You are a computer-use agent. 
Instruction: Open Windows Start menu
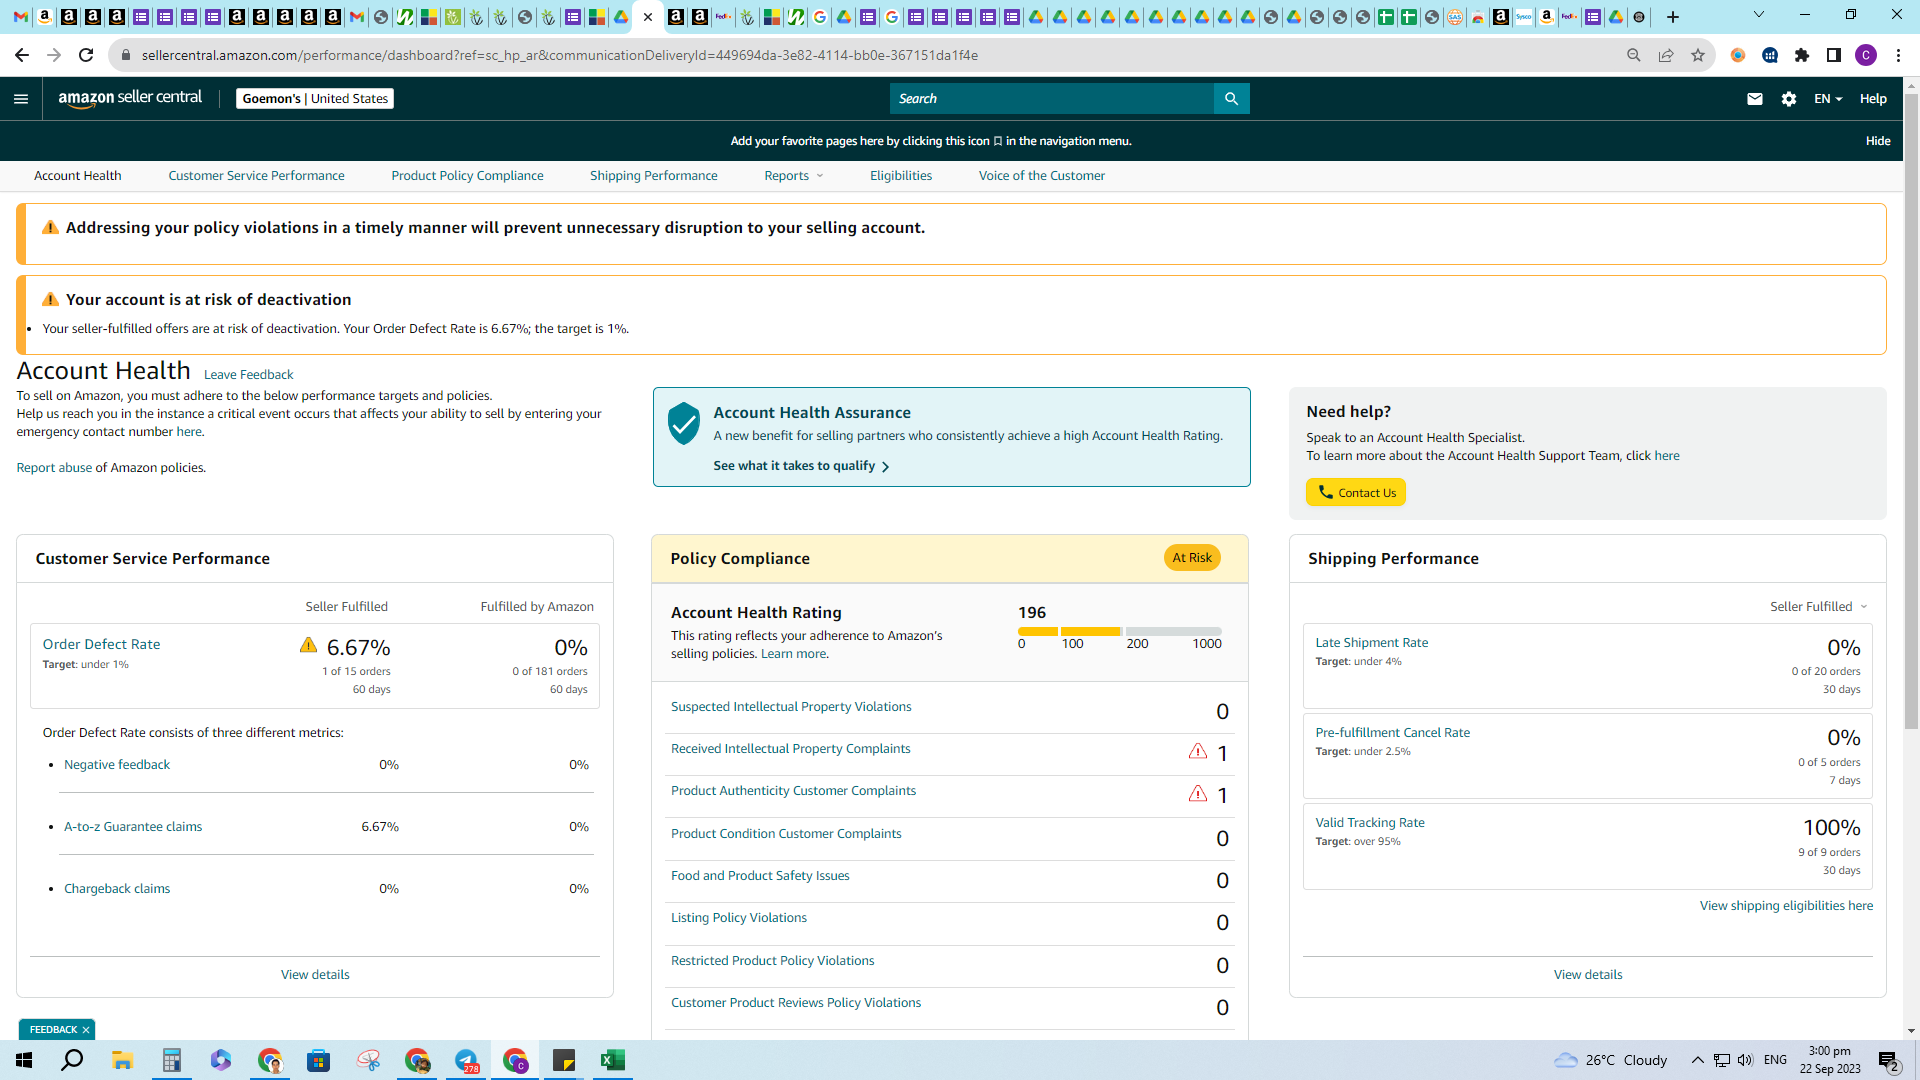[24, 1060]
